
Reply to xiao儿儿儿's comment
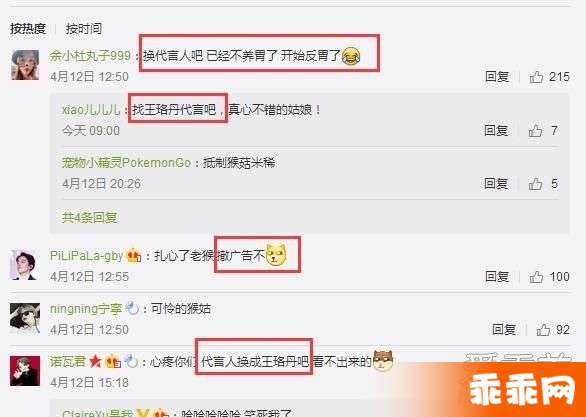pyautogui.click(x=496, y=131)
